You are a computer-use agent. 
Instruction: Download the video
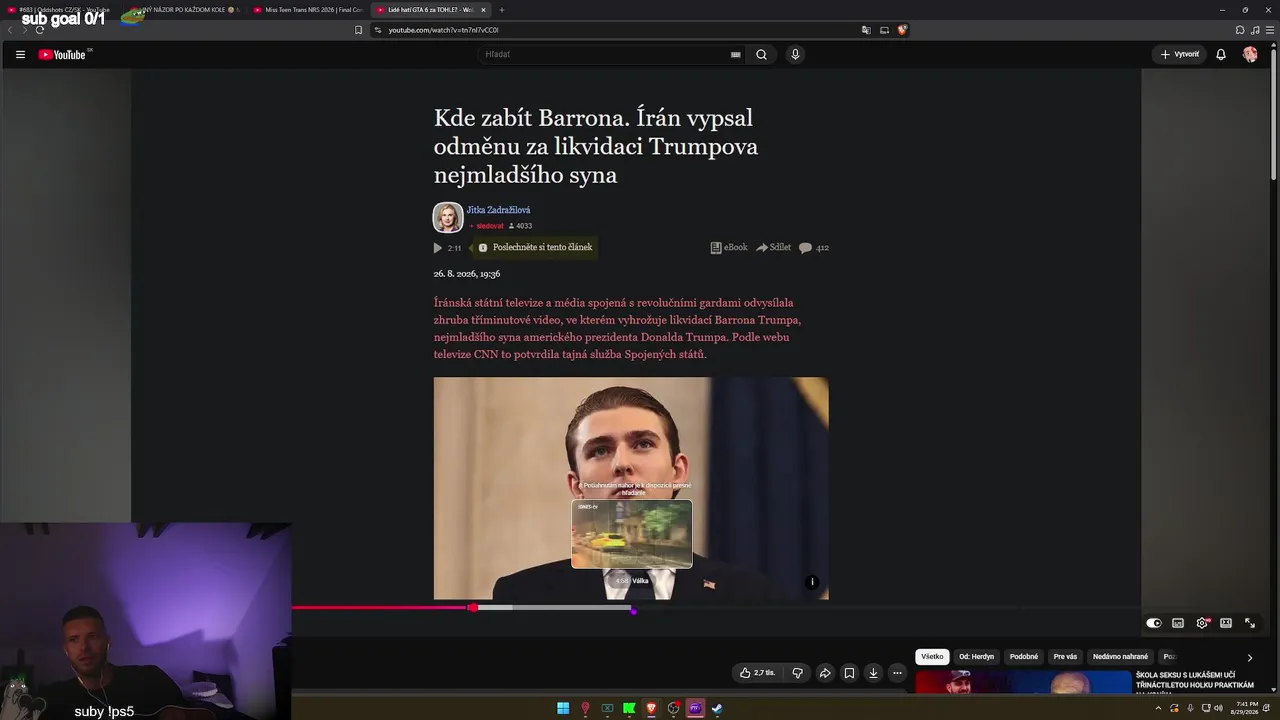point(873,673)
